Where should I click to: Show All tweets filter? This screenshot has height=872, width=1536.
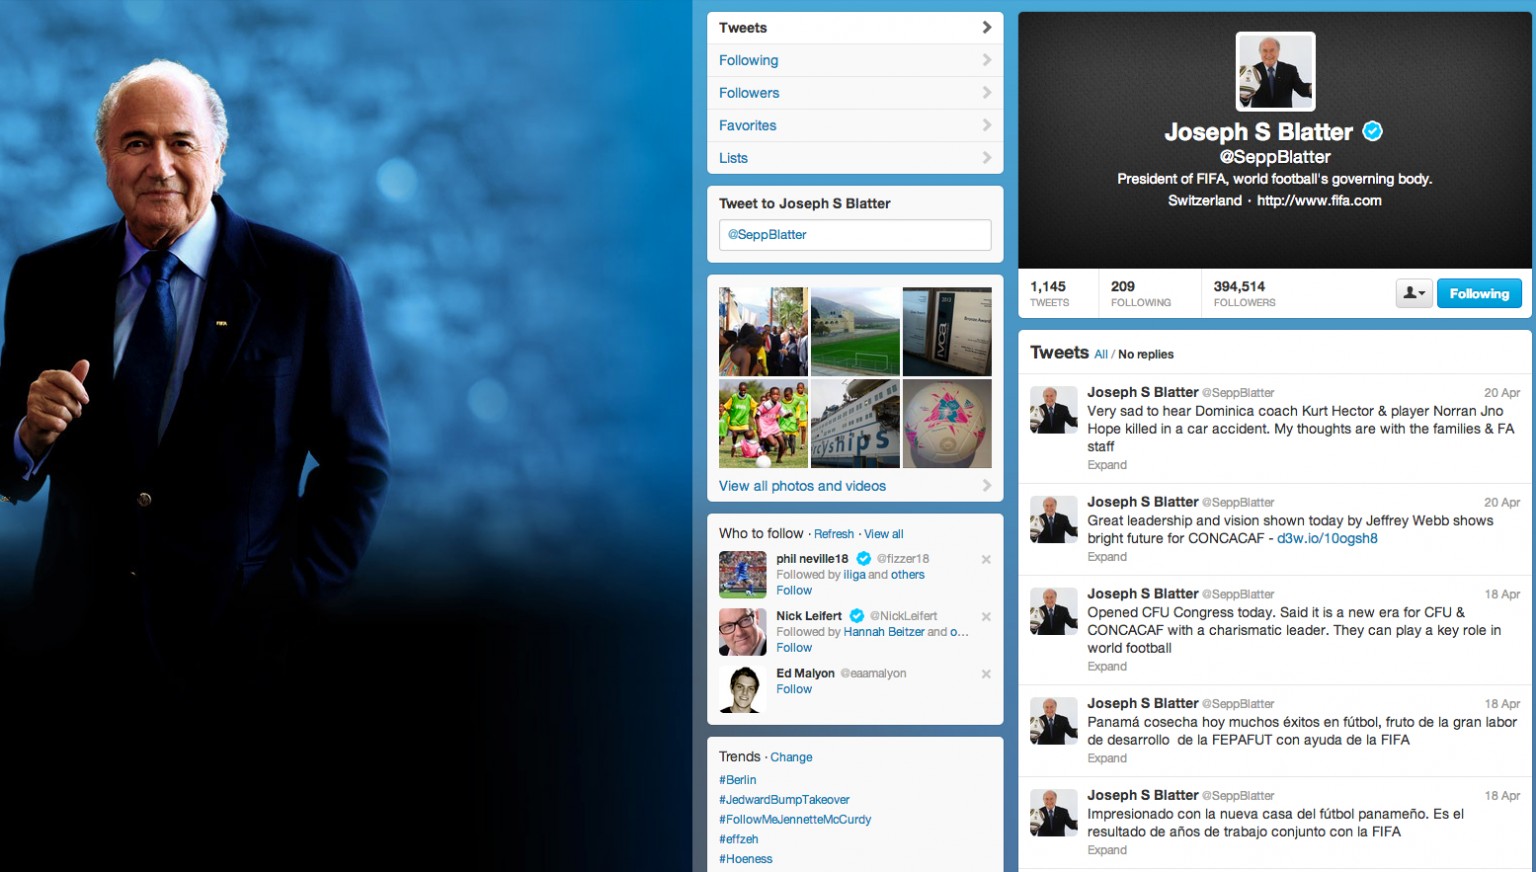pyautogui.click(x=1100, y=354)
